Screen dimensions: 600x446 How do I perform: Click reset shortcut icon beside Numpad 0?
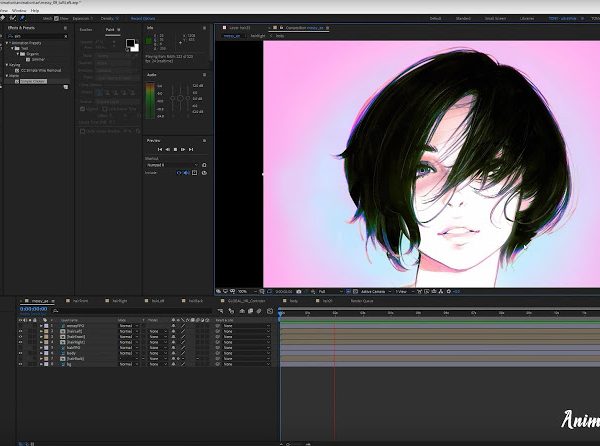click(204, 165)
